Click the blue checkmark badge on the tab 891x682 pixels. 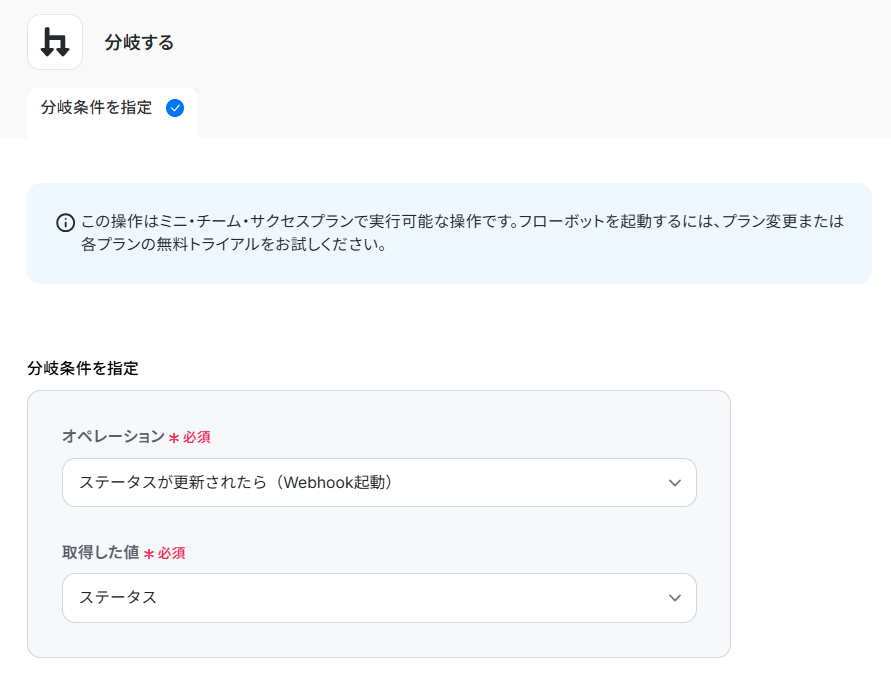[x=175, y=108]
